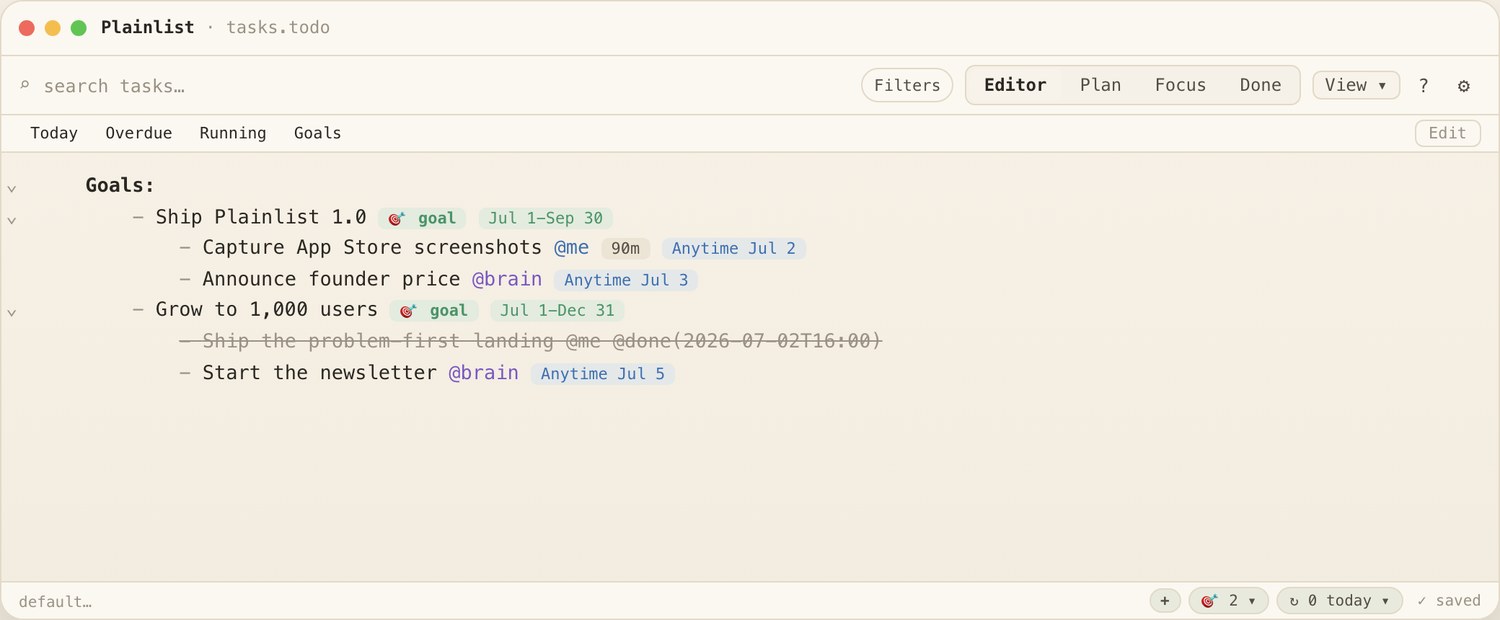Click the 'saved' status indicator

pyautogui.click(x=1448, y=601)
